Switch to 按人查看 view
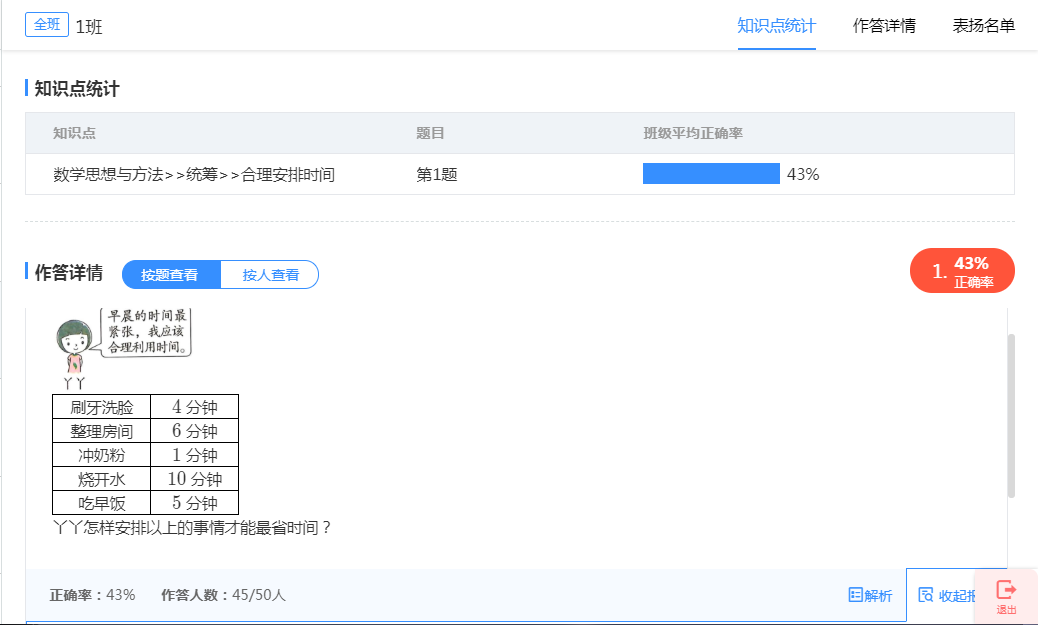1038x625 pixels. 270,275
